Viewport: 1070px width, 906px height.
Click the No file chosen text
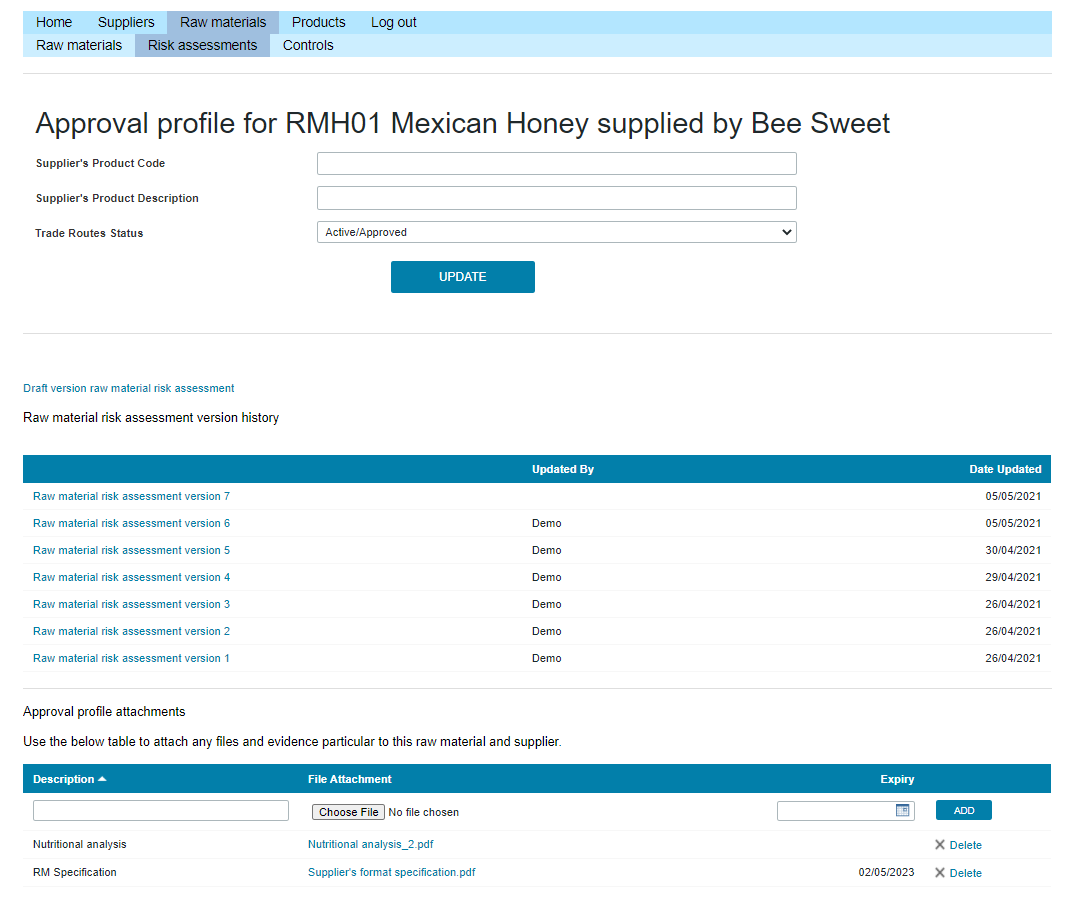click(424, 813)
